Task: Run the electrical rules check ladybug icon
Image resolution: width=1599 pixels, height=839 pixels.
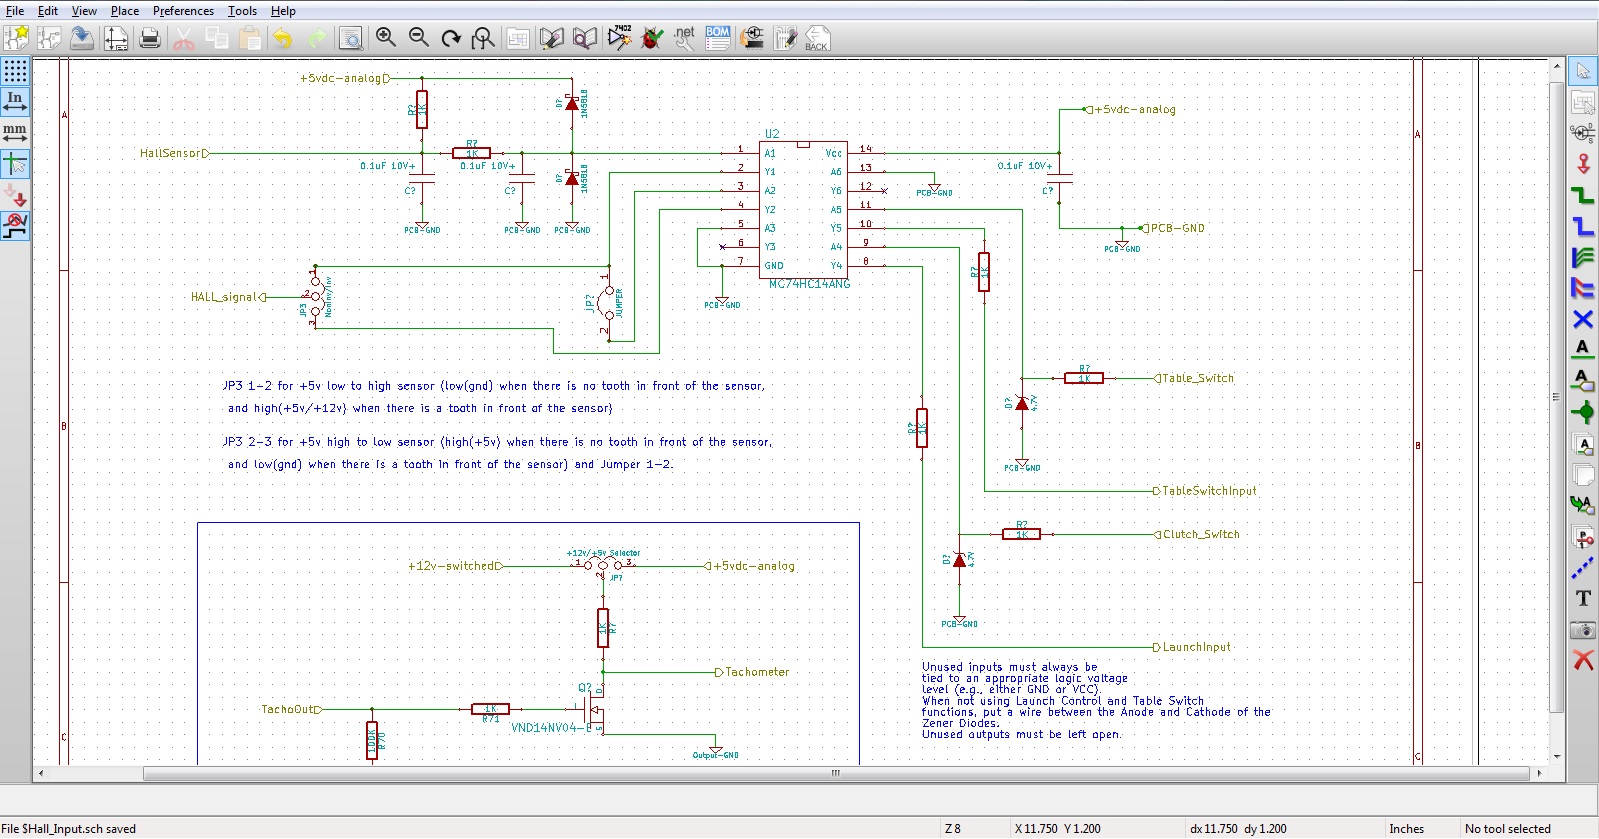Action: (652, 39)
